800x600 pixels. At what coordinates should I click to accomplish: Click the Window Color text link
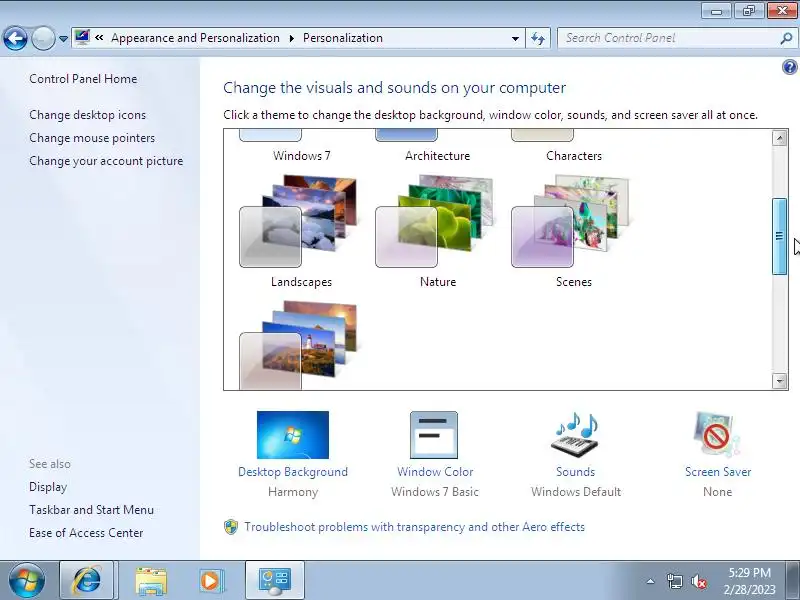pos(435,472)
